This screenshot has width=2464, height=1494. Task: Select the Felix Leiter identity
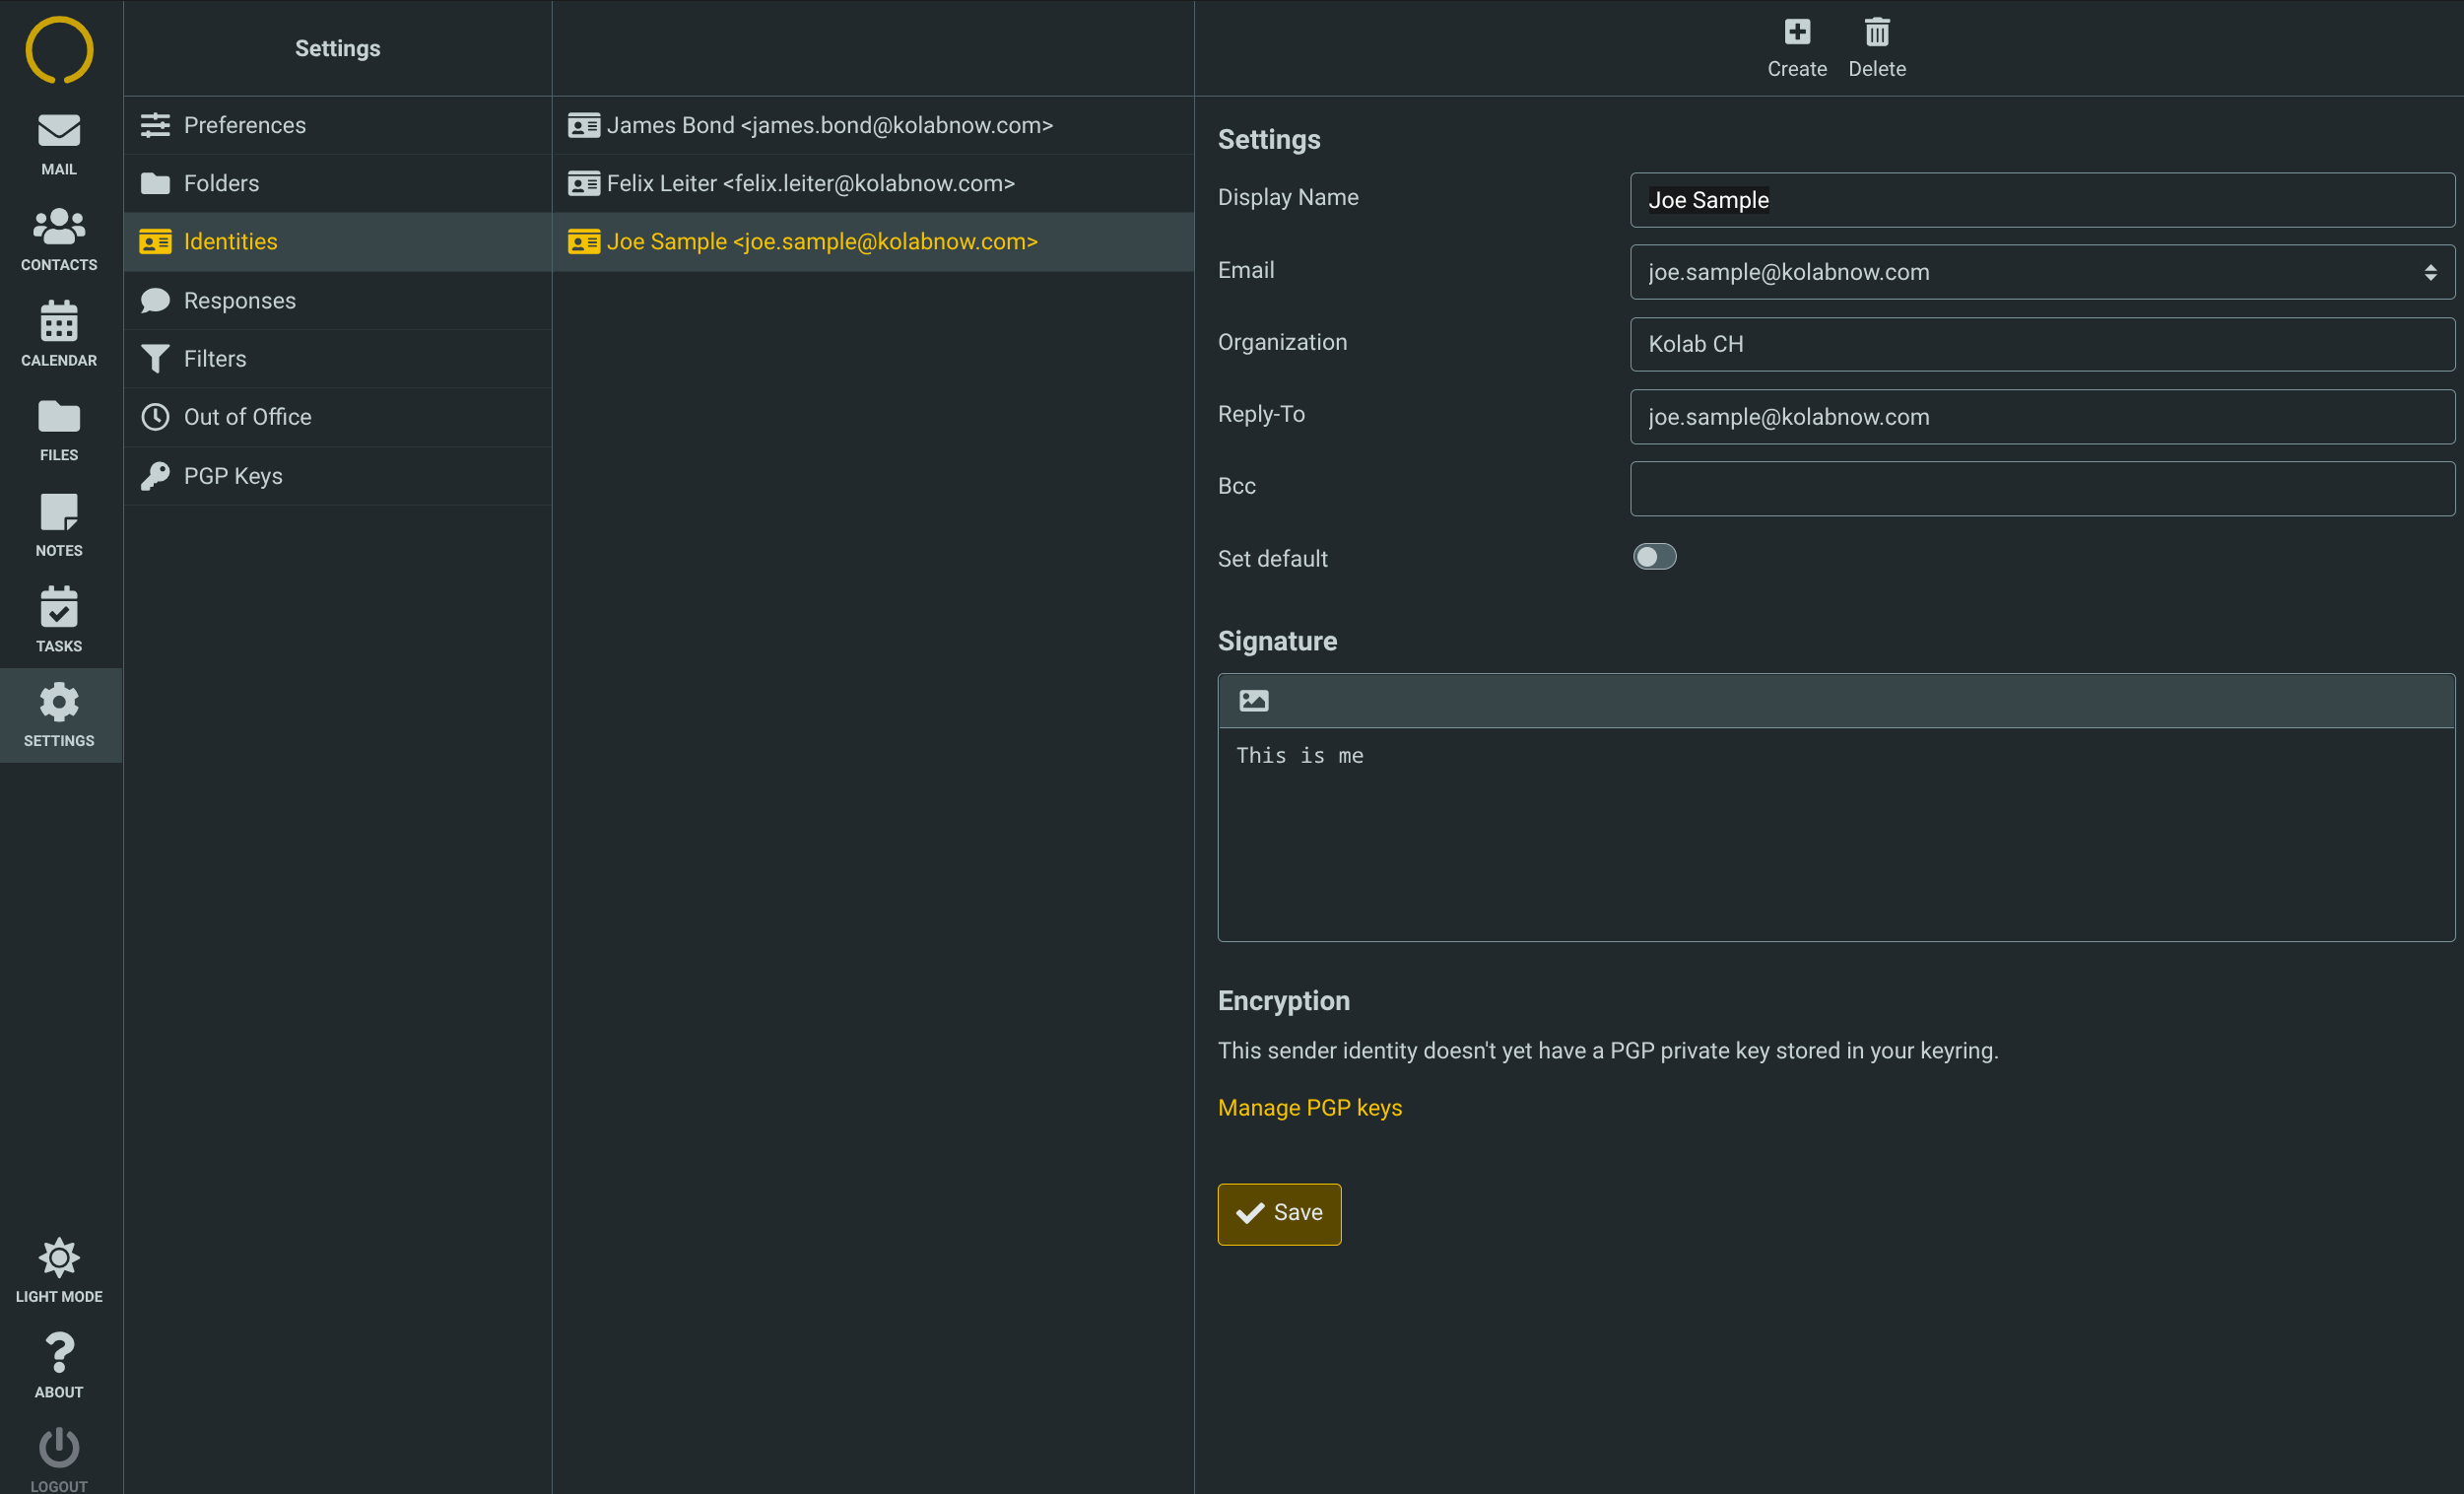810,183
